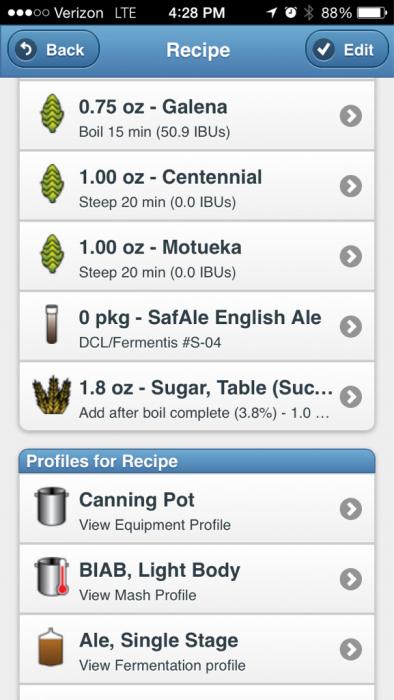The image size is (394, 700).
Task: Select the Sugar, Table ingredient row
Action: 197,396
